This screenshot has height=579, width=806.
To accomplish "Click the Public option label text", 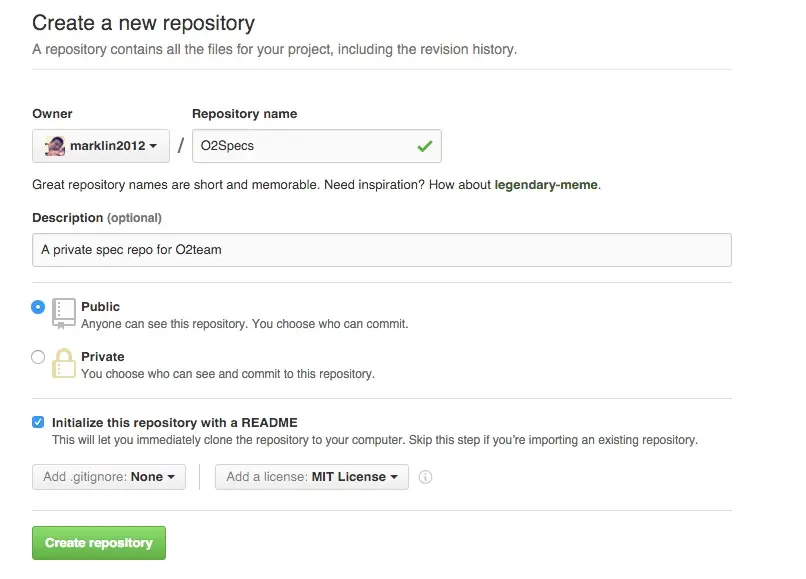I will point(101,306).
